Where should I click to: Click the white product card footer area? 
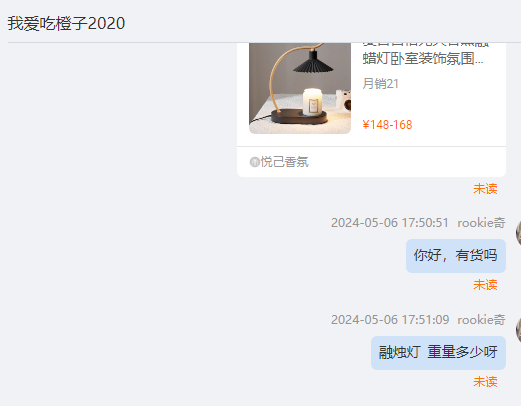click(x=371, y=162)
